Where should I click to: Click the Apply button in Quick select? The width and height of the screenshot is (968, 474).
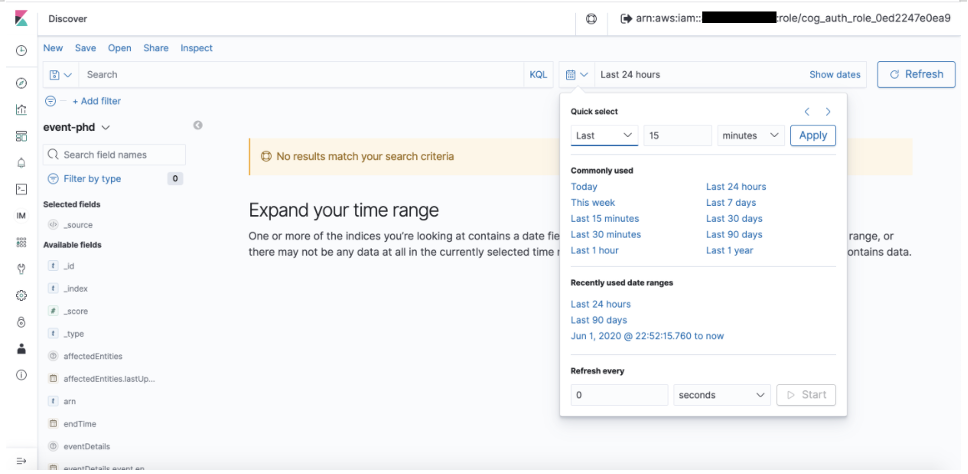pos(813,135)
